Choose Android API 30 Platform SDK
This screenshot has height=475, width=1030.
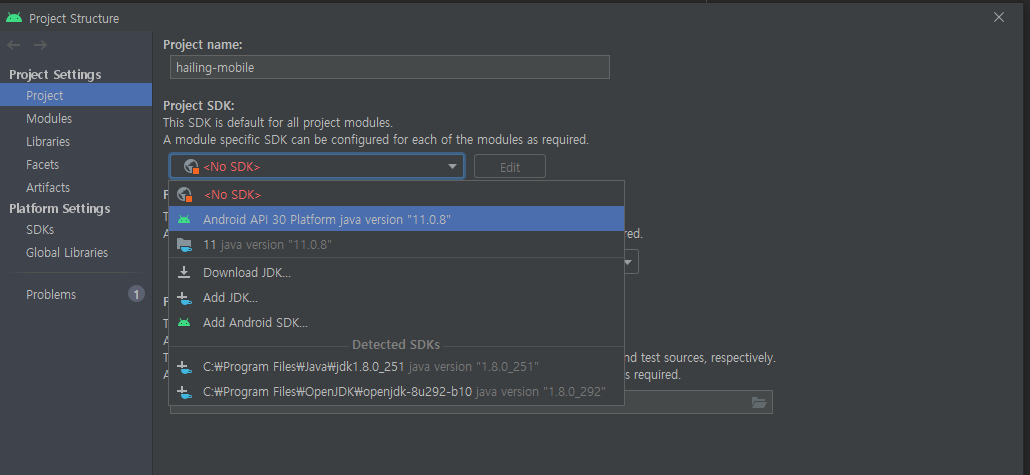pos(396,219)
